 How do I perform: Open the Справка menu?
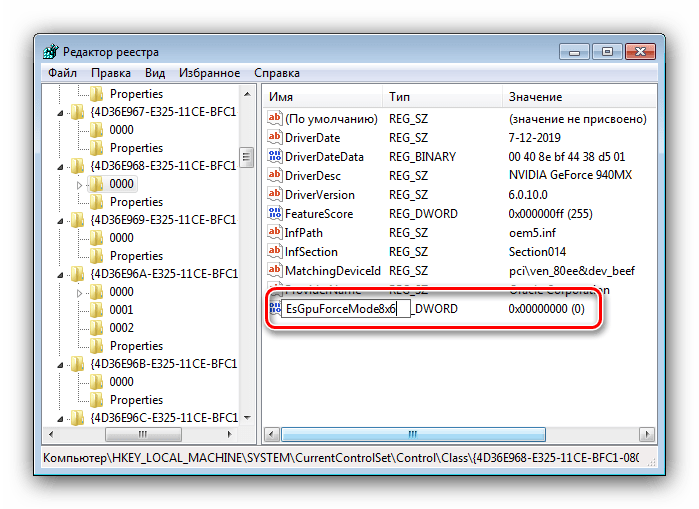pyautogui.click(x=276, y=73)
